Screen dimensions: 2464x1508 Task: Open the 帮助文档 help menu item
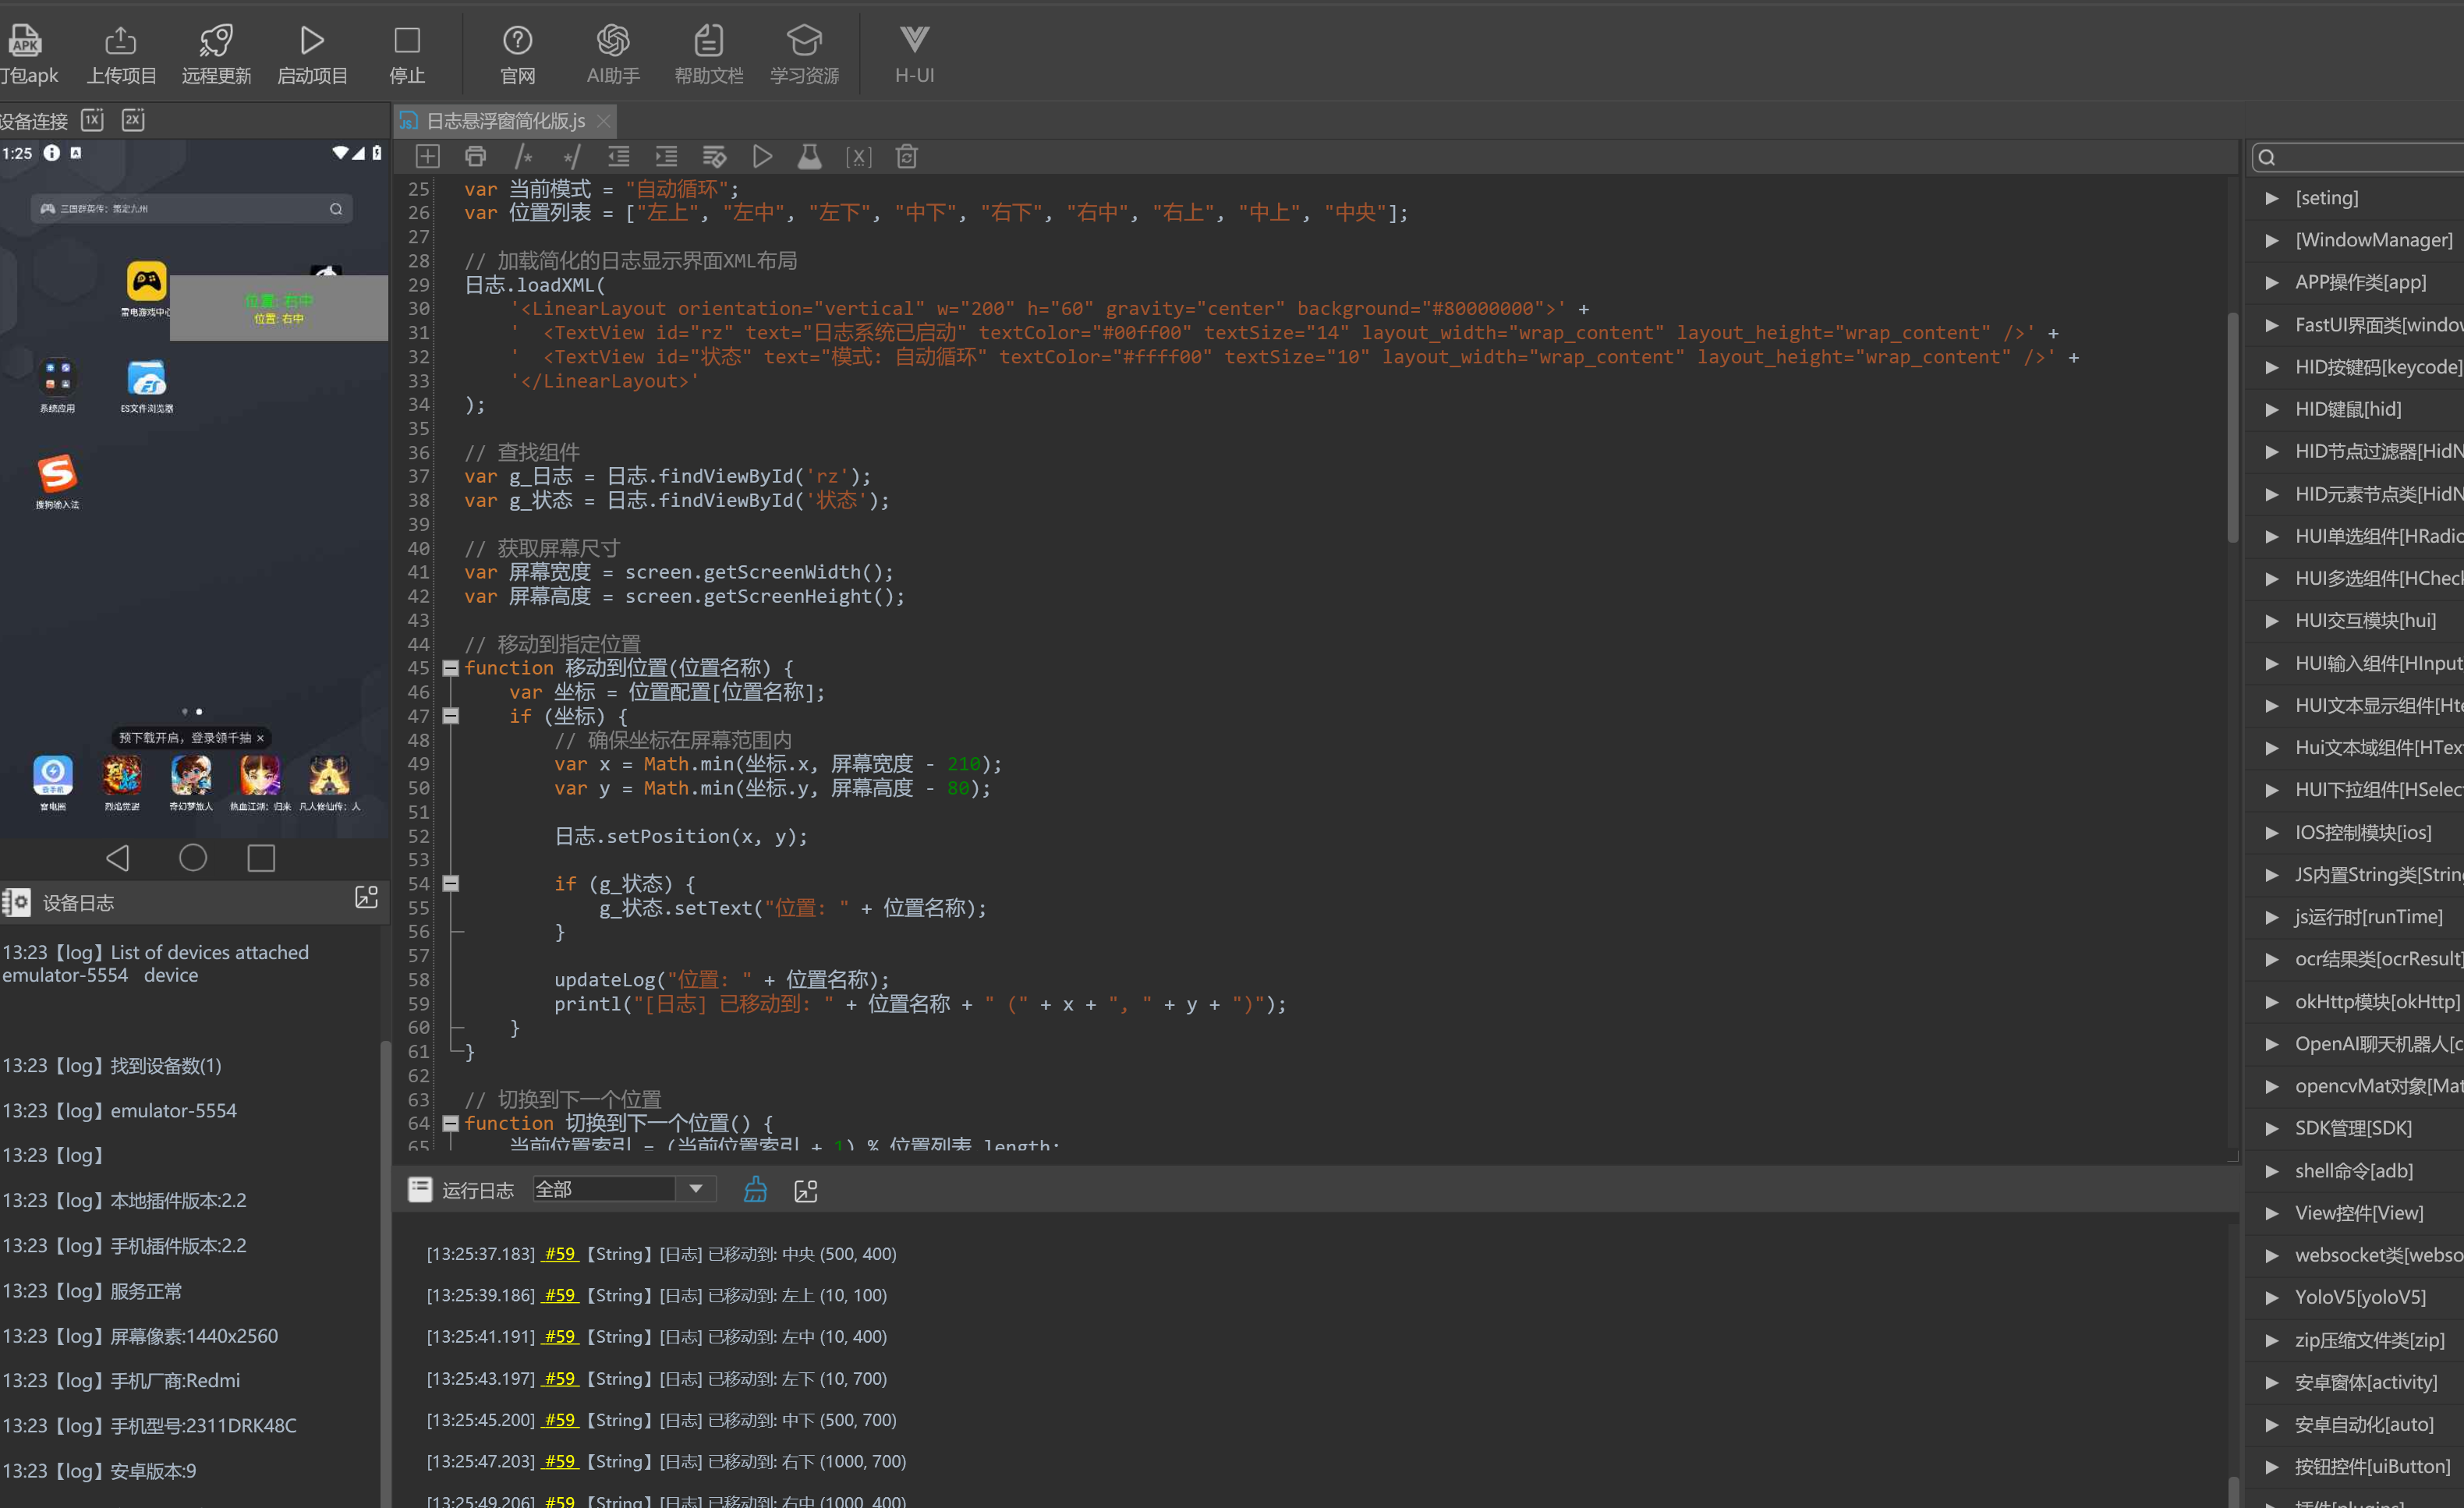(x=708, y=54)
